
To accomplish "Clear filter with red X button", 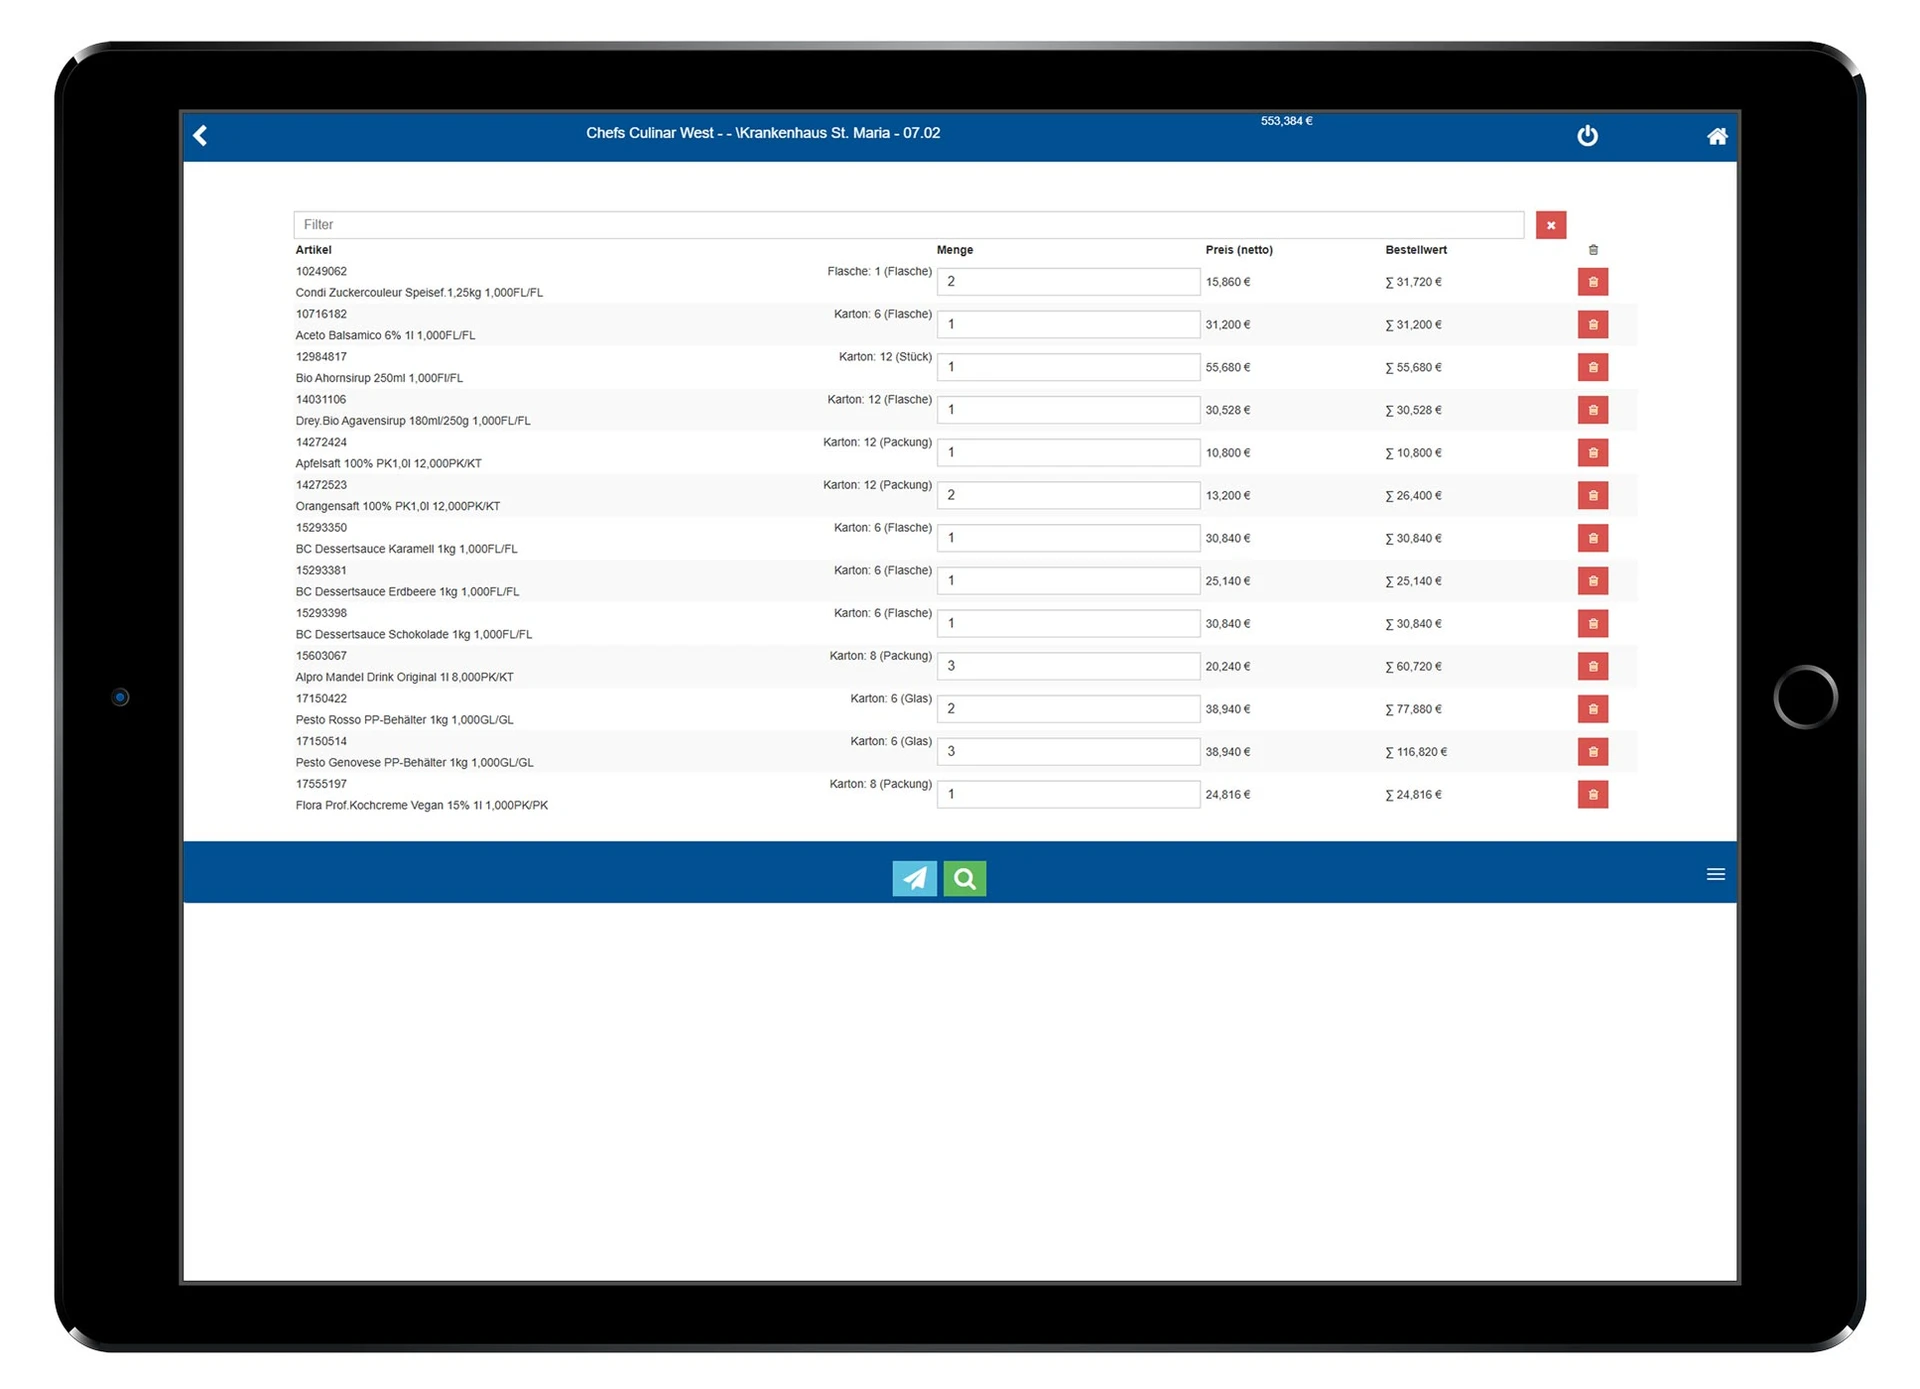I will click(1550, 225).
